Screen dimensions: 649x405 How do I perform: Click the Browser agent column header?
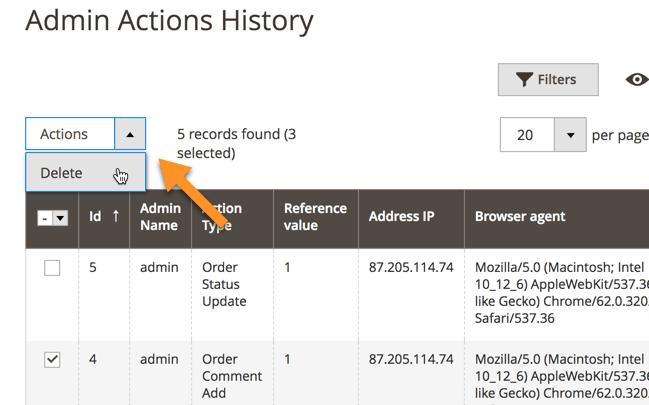[520, 216]
